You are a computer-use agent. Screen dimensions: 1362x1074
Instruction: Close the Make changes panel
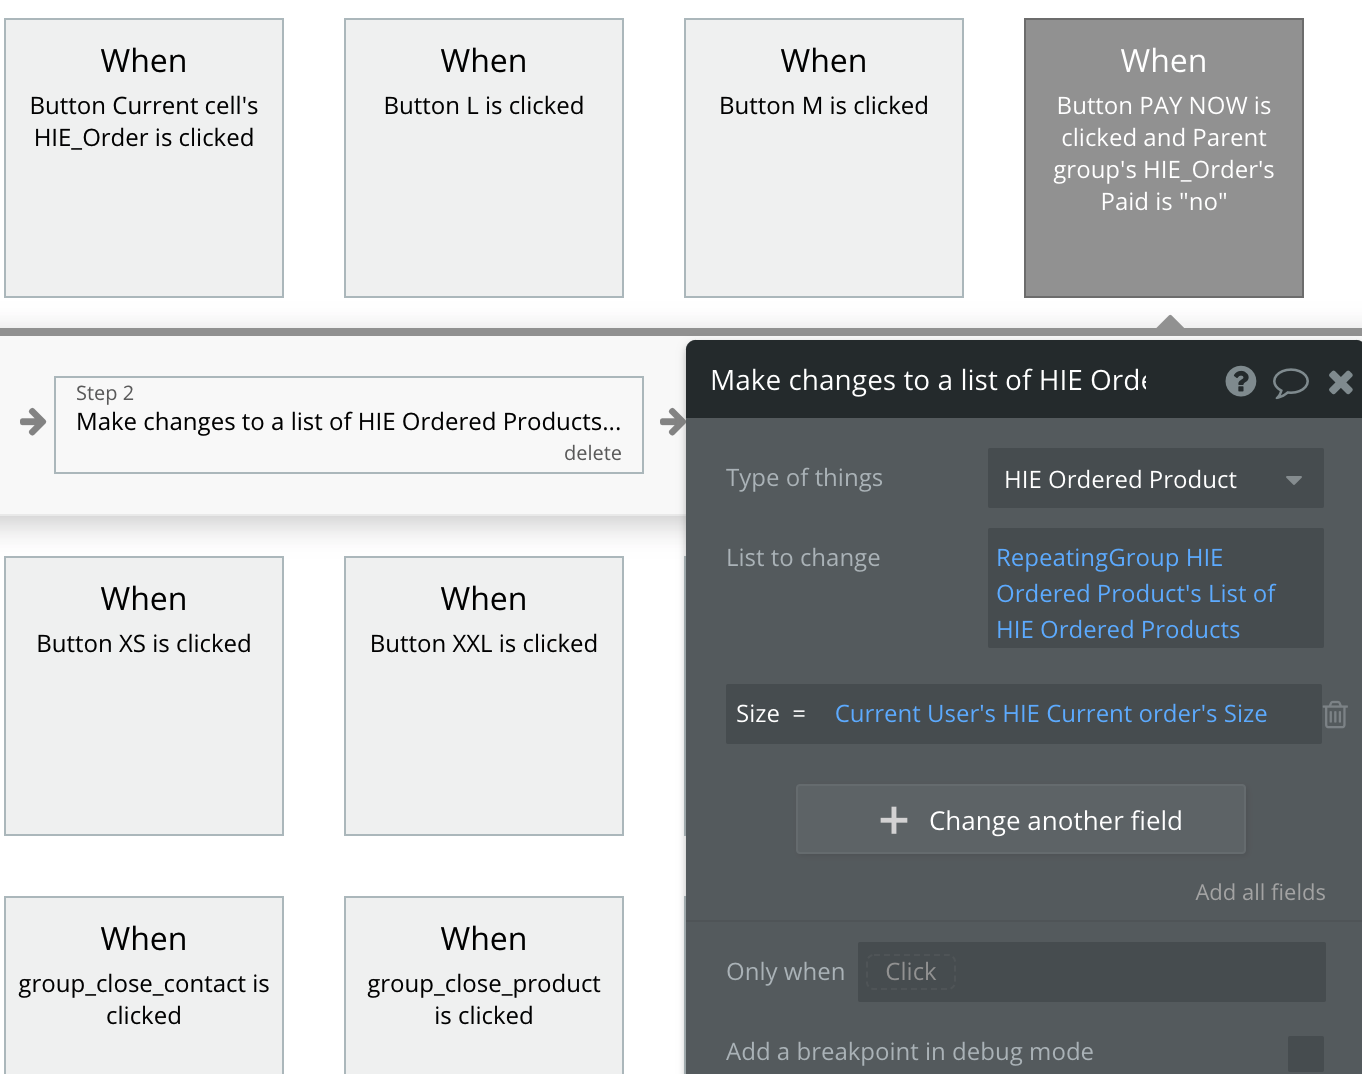[x=1340, y=382]
